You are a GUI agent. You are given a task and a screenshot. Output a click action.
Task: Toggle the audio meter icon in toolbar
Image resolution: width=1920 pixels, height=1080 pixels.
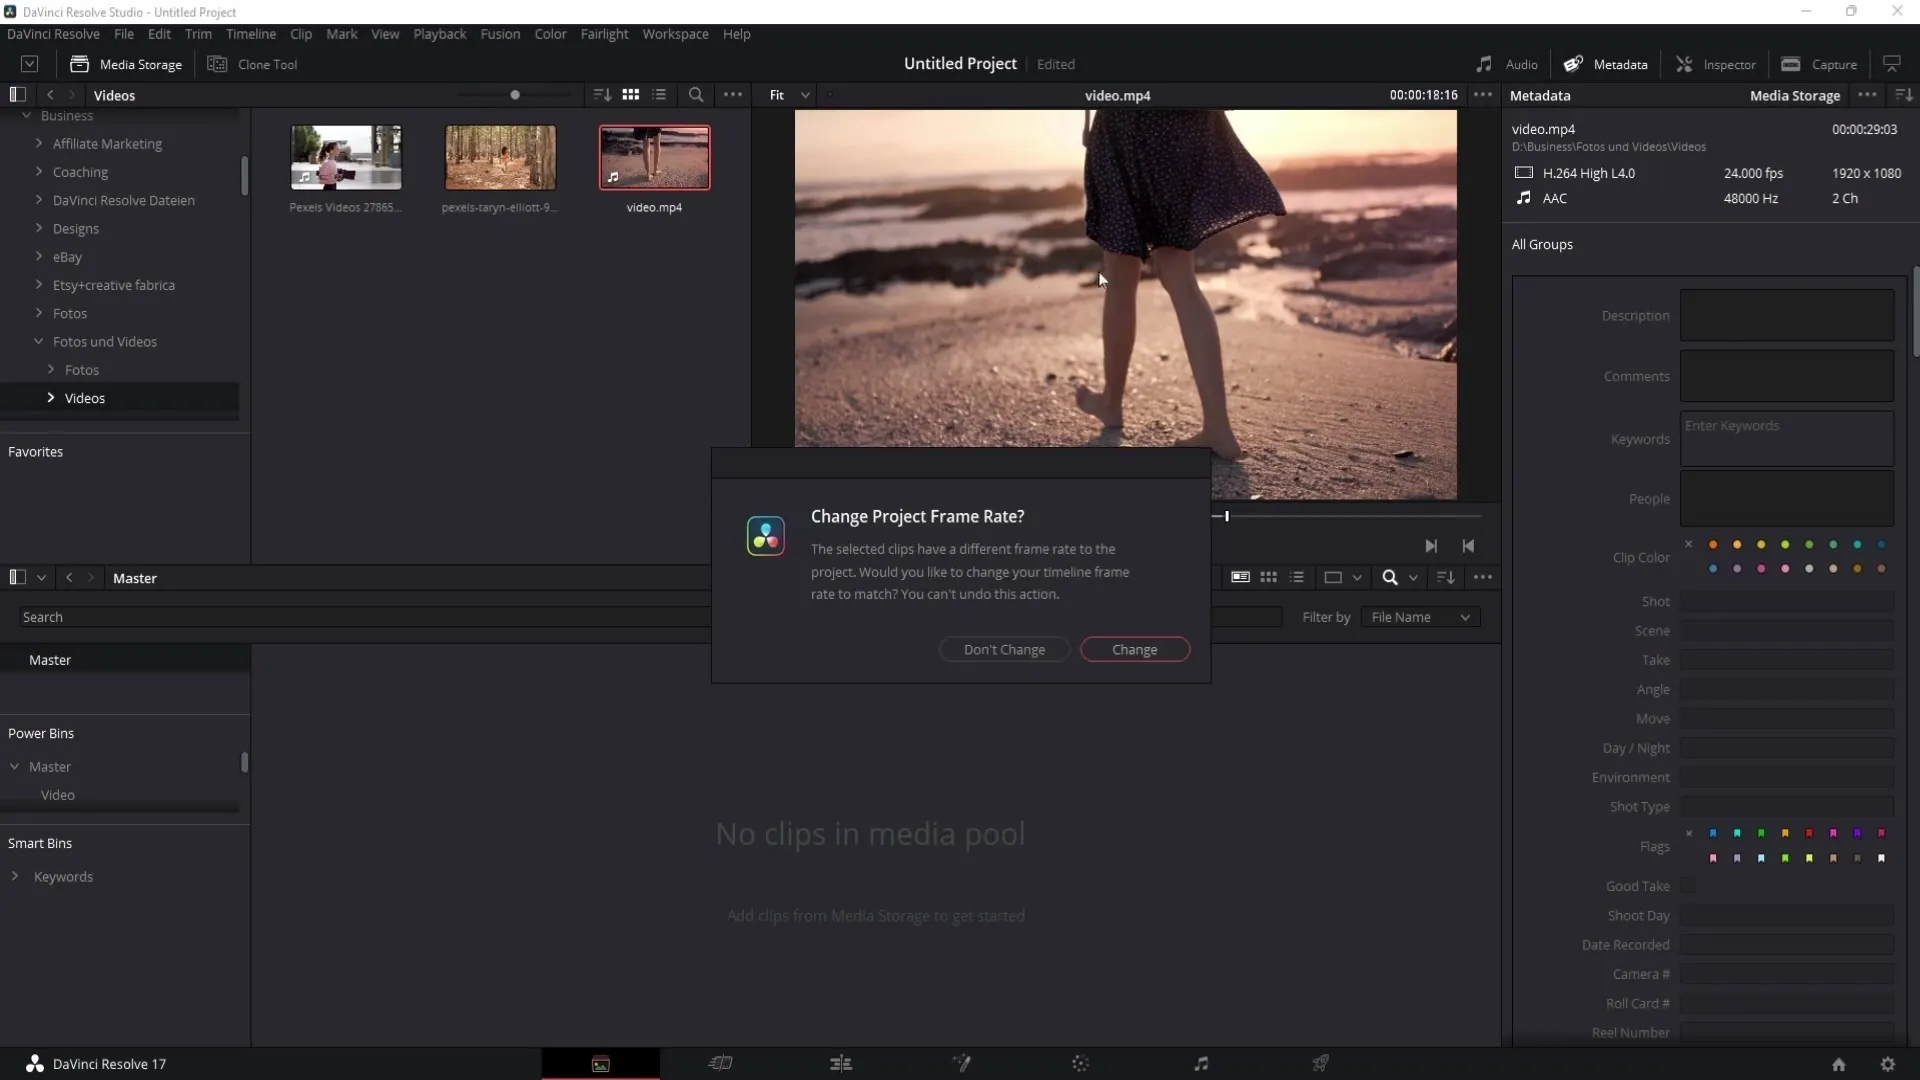(x=1484, y=65)
